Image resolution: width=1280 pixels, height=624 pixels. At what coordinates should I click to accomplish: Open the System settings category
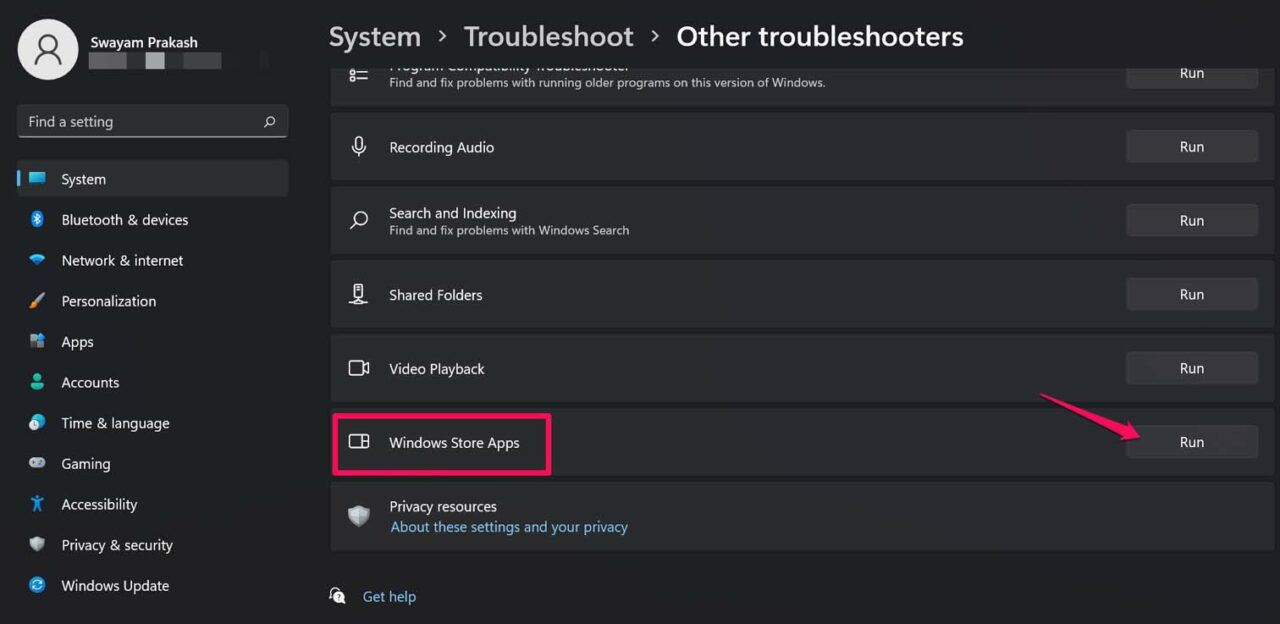point(153,179)
